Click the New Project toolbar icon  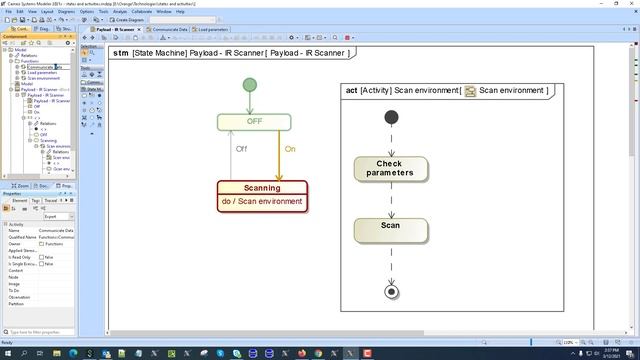(7, 20)
